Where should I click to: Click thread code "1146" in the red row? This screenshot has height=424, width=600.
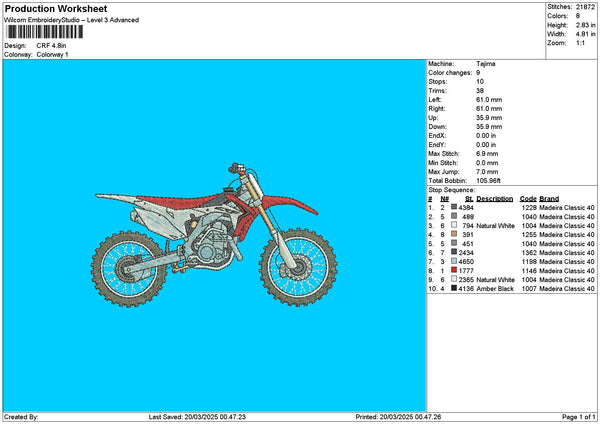(x=529, y=271)
